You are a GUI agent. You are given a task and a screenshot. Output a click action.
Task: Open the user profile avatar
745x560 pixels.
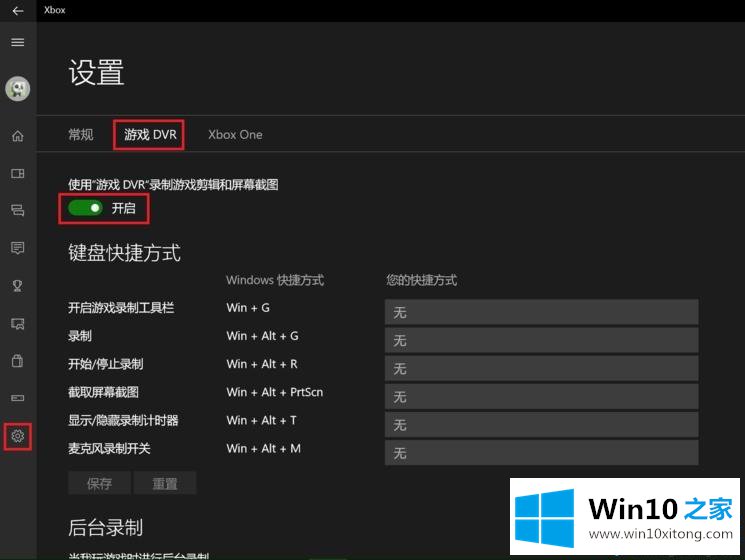(17, 89)
